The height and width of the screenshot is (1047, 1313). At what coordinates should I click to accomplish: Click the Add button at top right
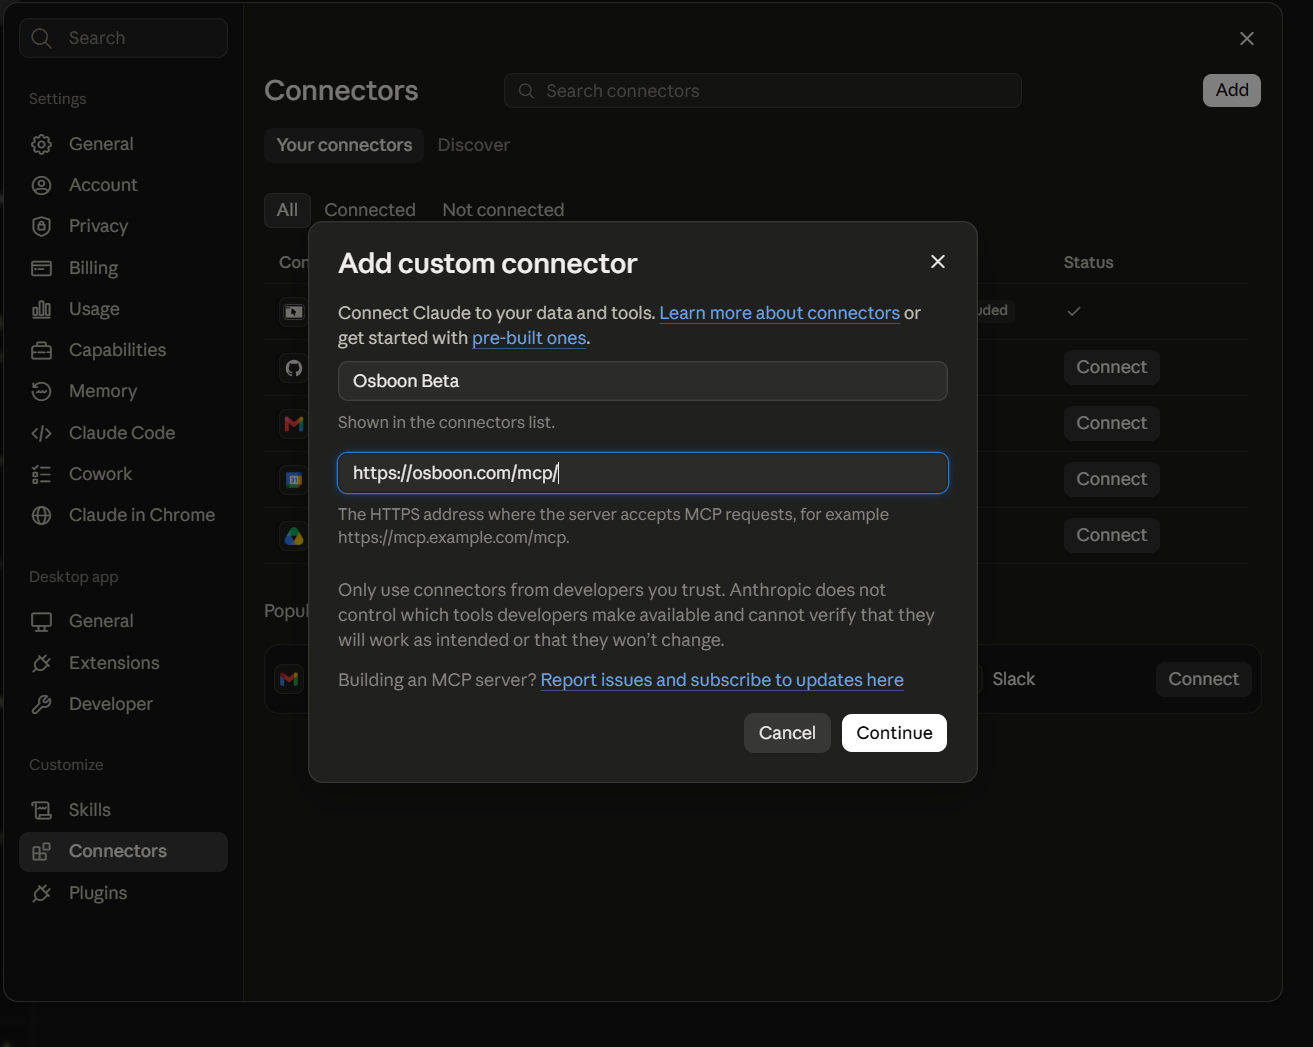pyautogui.click(x=1231, y=90)
